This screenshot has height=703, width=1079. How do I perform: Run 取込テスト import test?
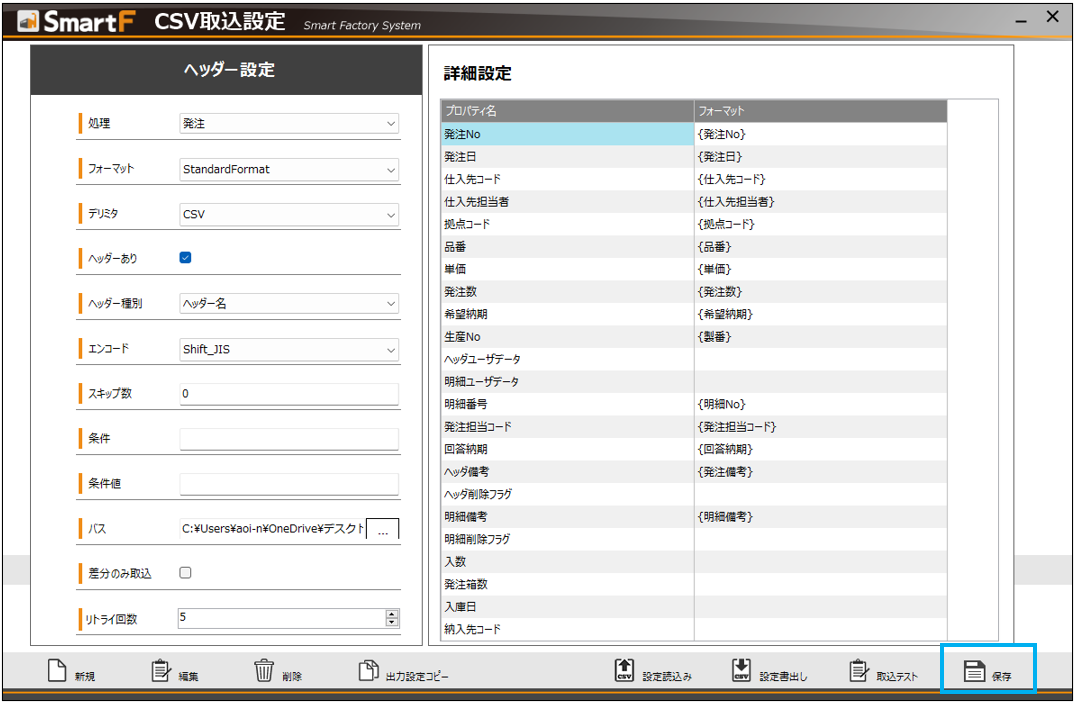859,671
